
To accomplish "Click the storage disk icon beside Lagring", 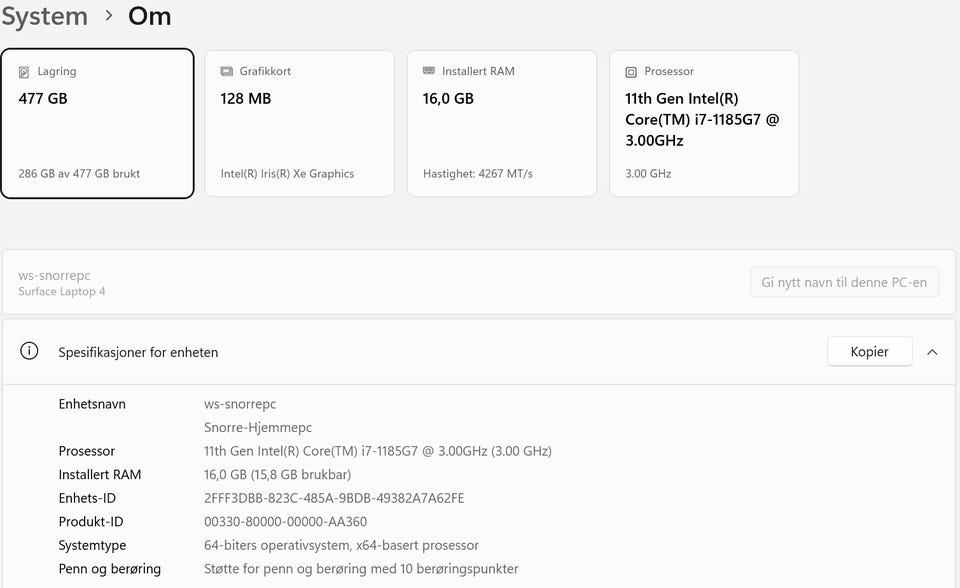I will 24,72.
